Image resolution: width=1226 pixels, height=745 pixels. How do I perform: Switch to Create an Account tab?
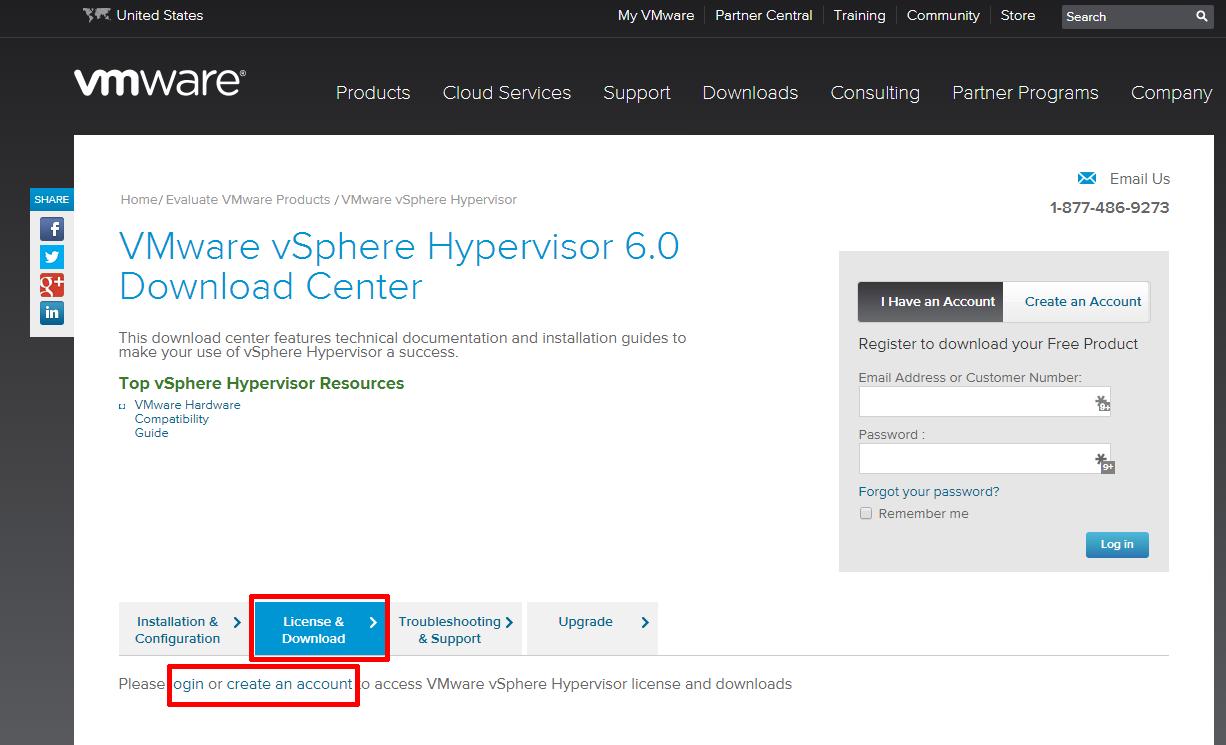pyautogui.click(x=1077, y=302)
